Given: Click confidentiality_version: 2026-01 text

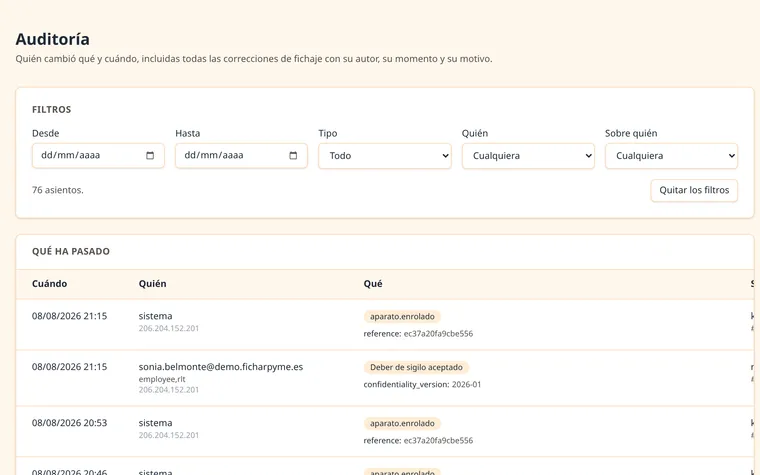Looking at the screenshot, I should tap(422, 385).
